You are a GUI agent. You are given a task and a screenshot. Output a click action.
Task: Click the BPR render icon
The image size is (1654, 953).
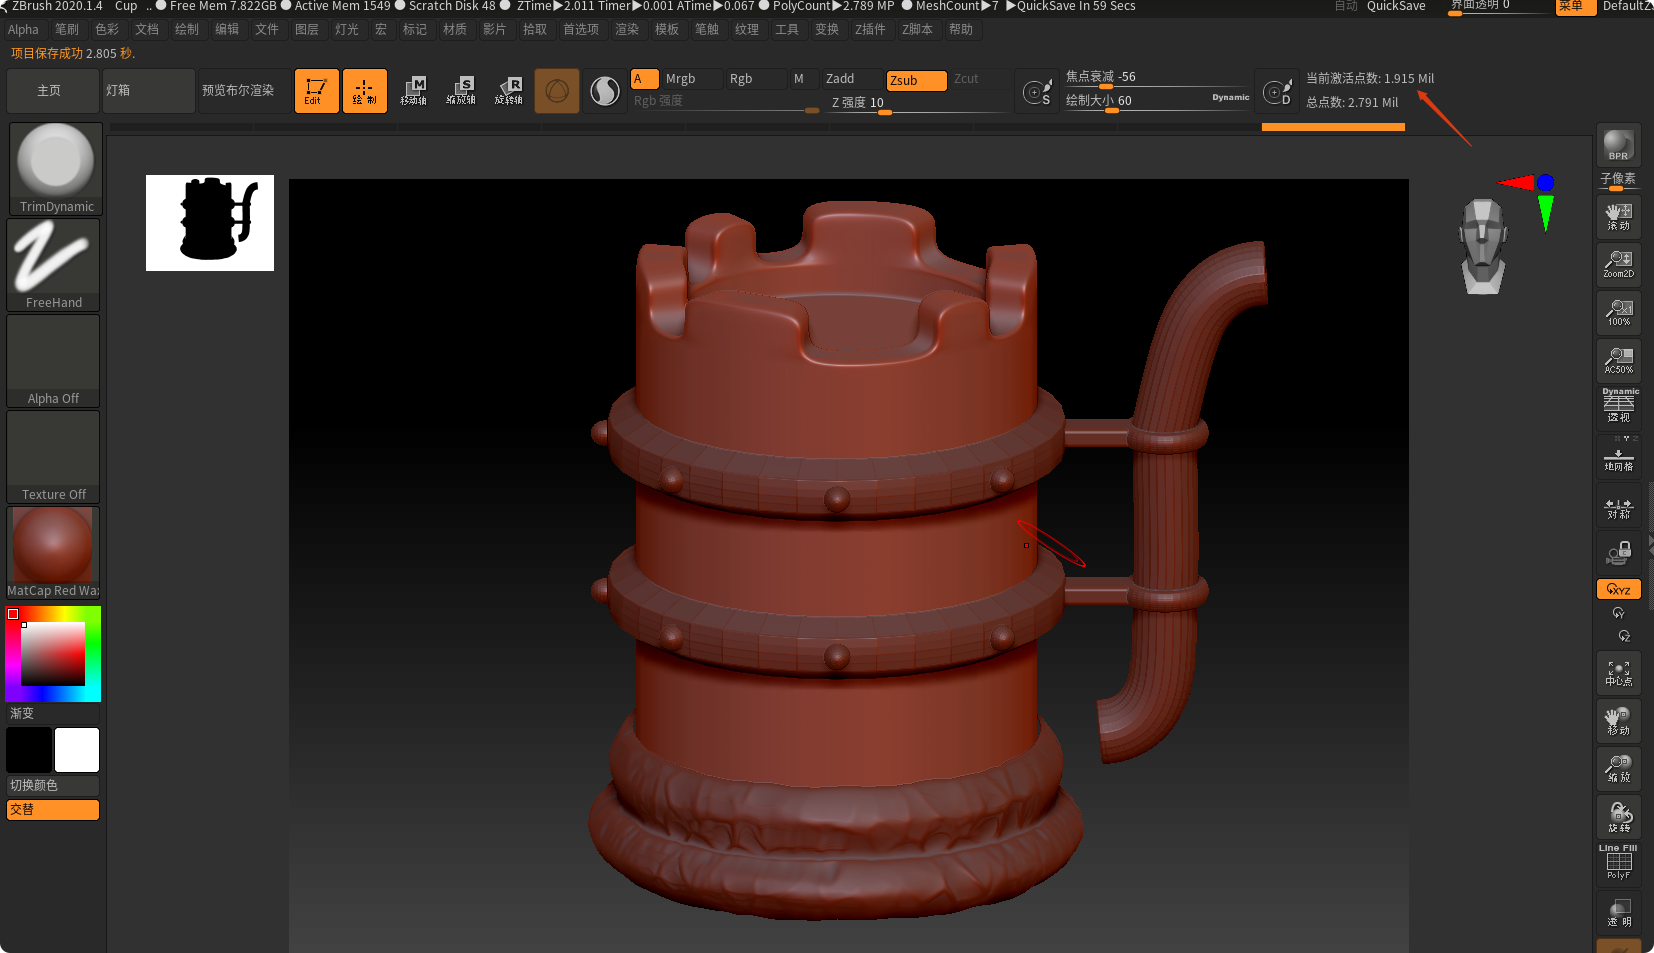pos(1618,145)
